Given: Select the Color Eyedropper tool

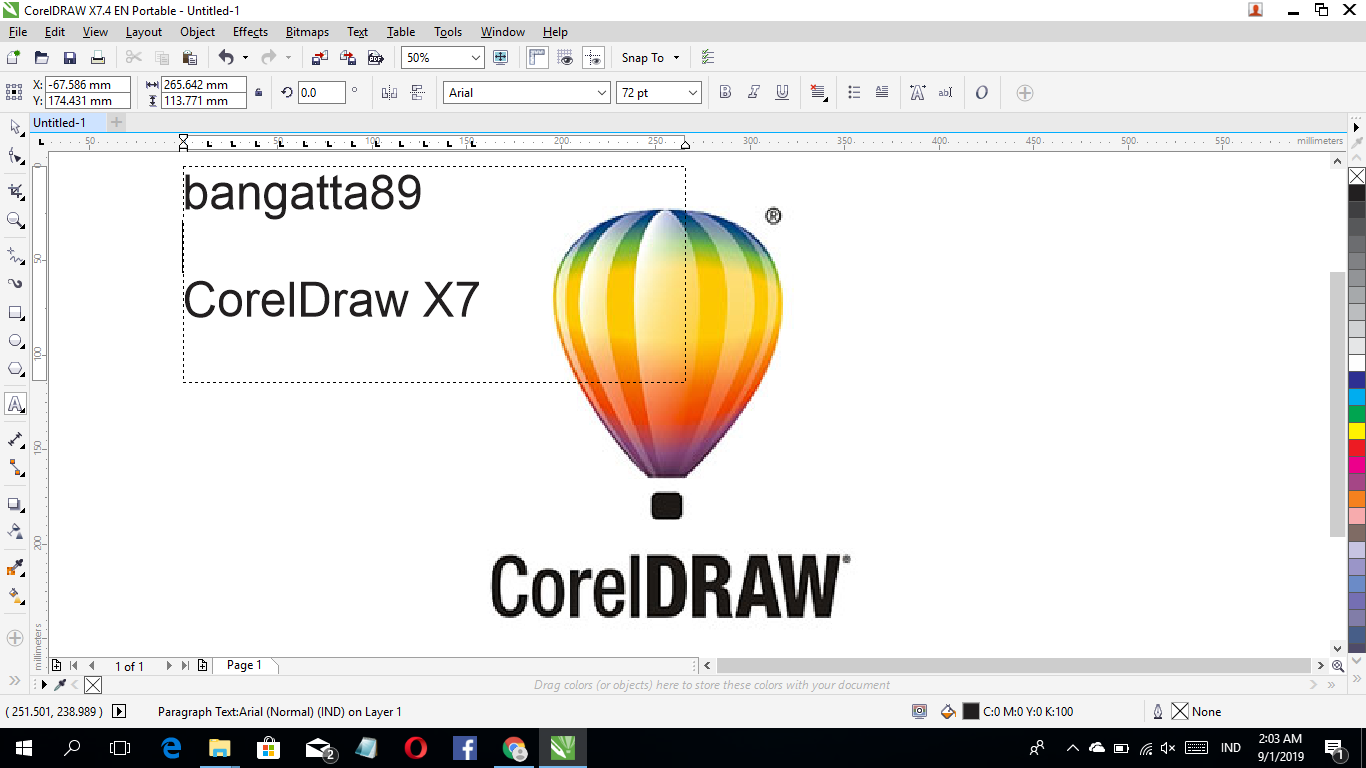Looking at the screenshot, I should point(15,567).
